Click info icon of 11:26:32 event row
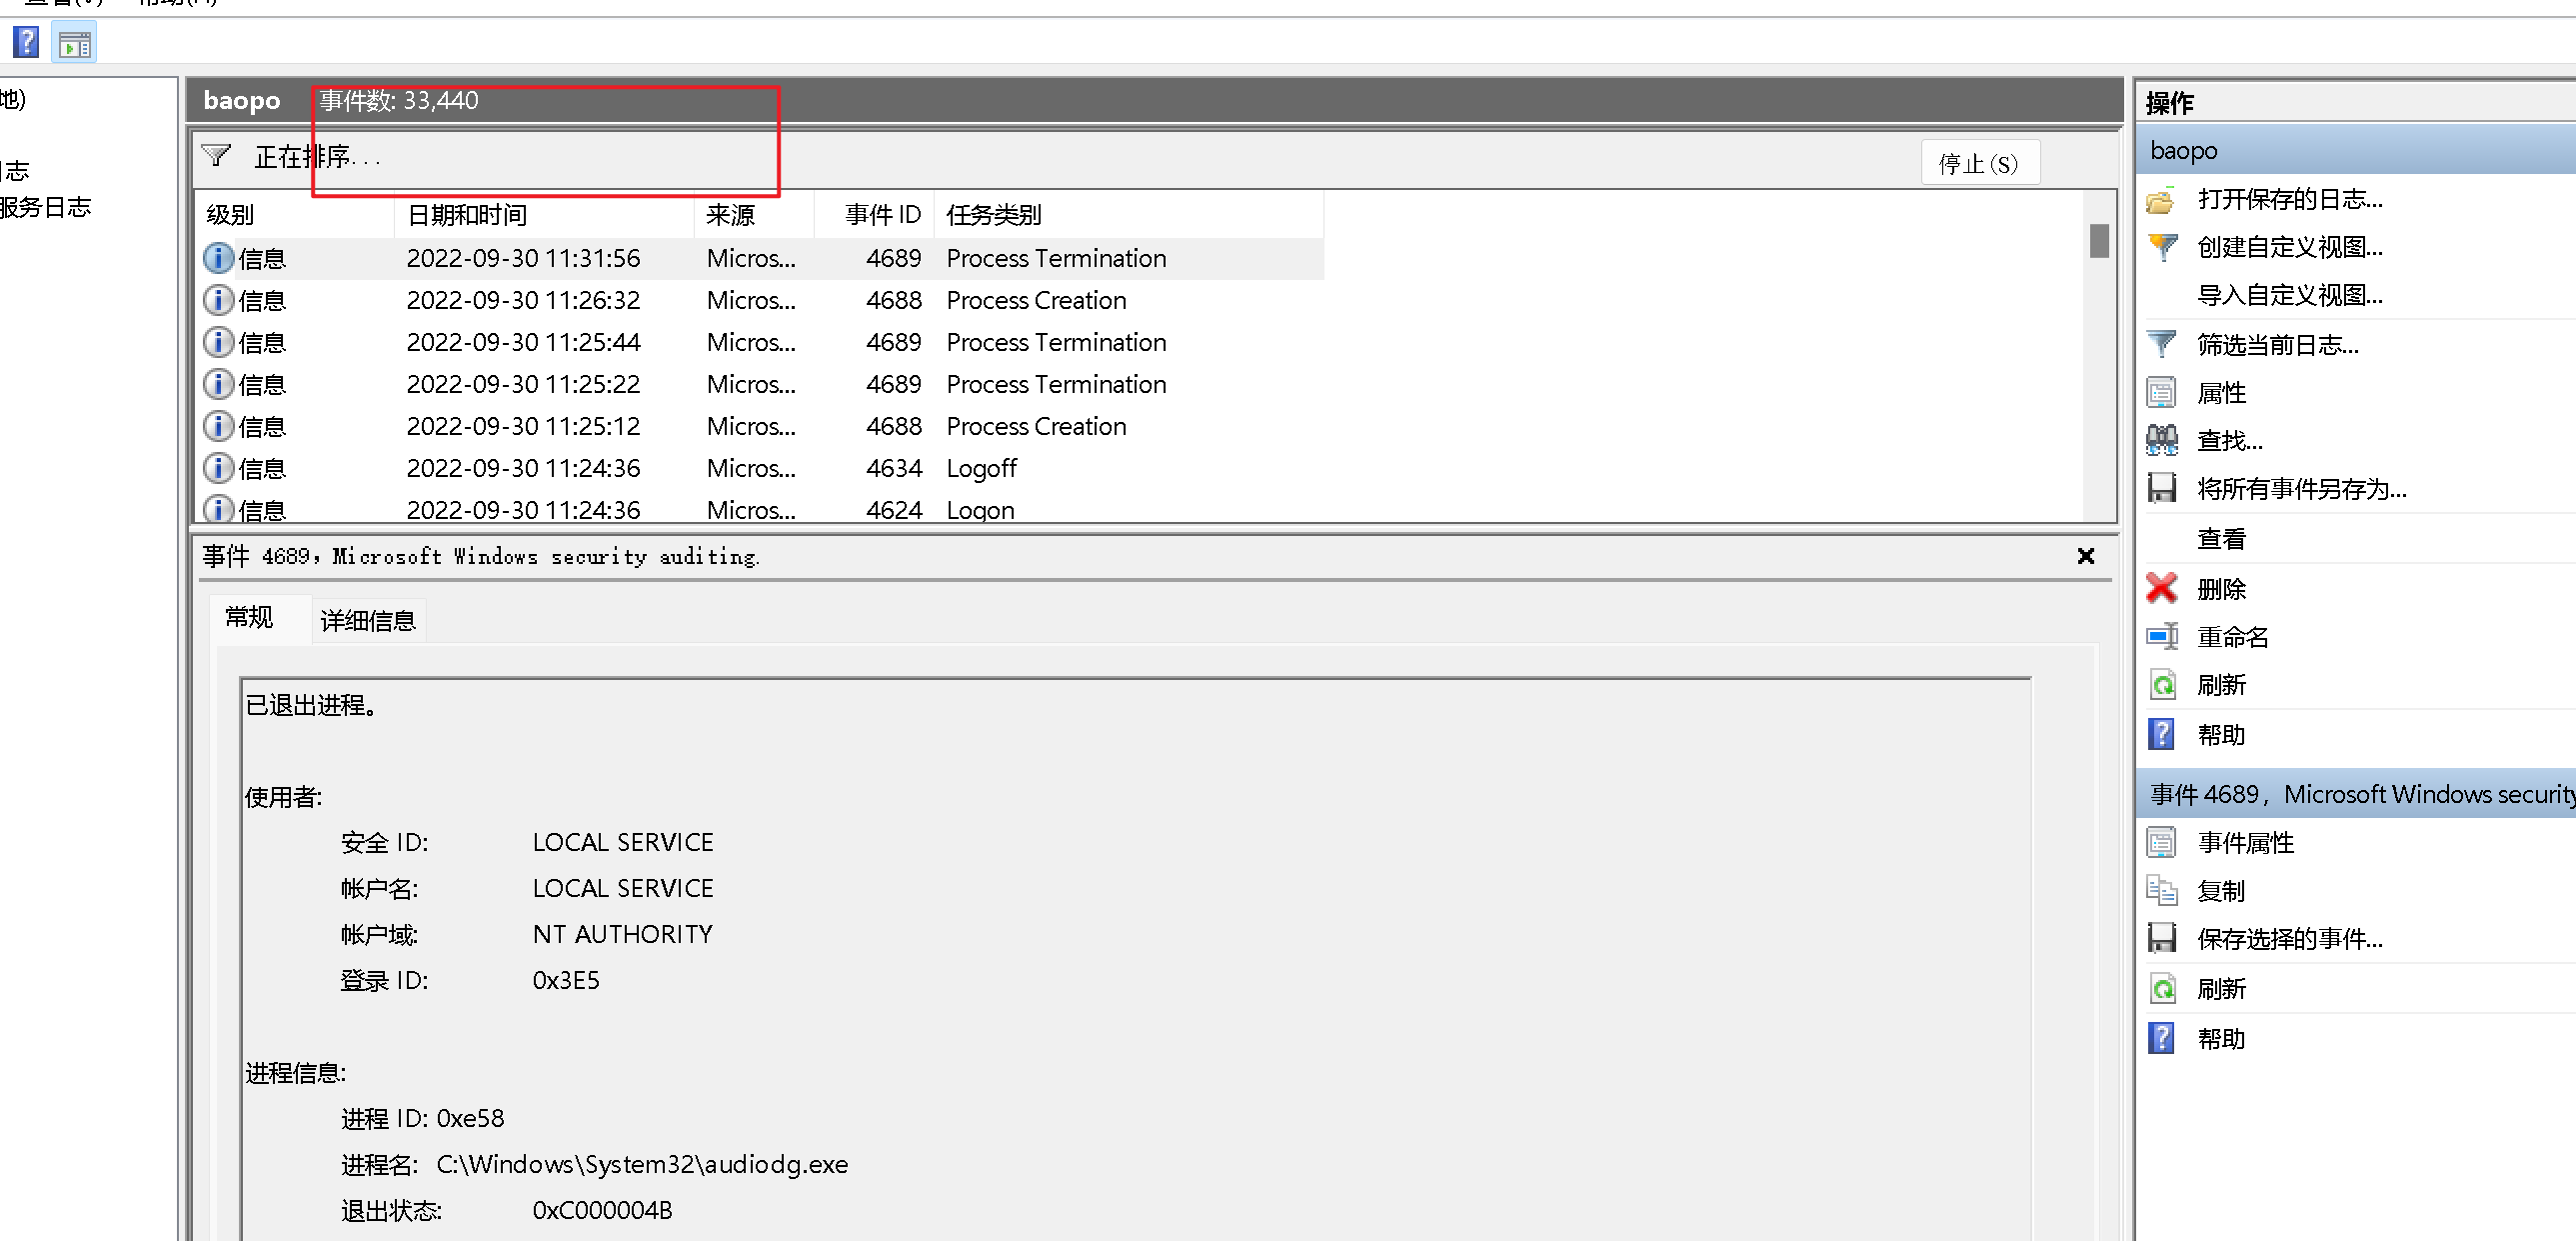This screenshot has height=1241, width=2576. pyautogui.click(x=218, y=300)
